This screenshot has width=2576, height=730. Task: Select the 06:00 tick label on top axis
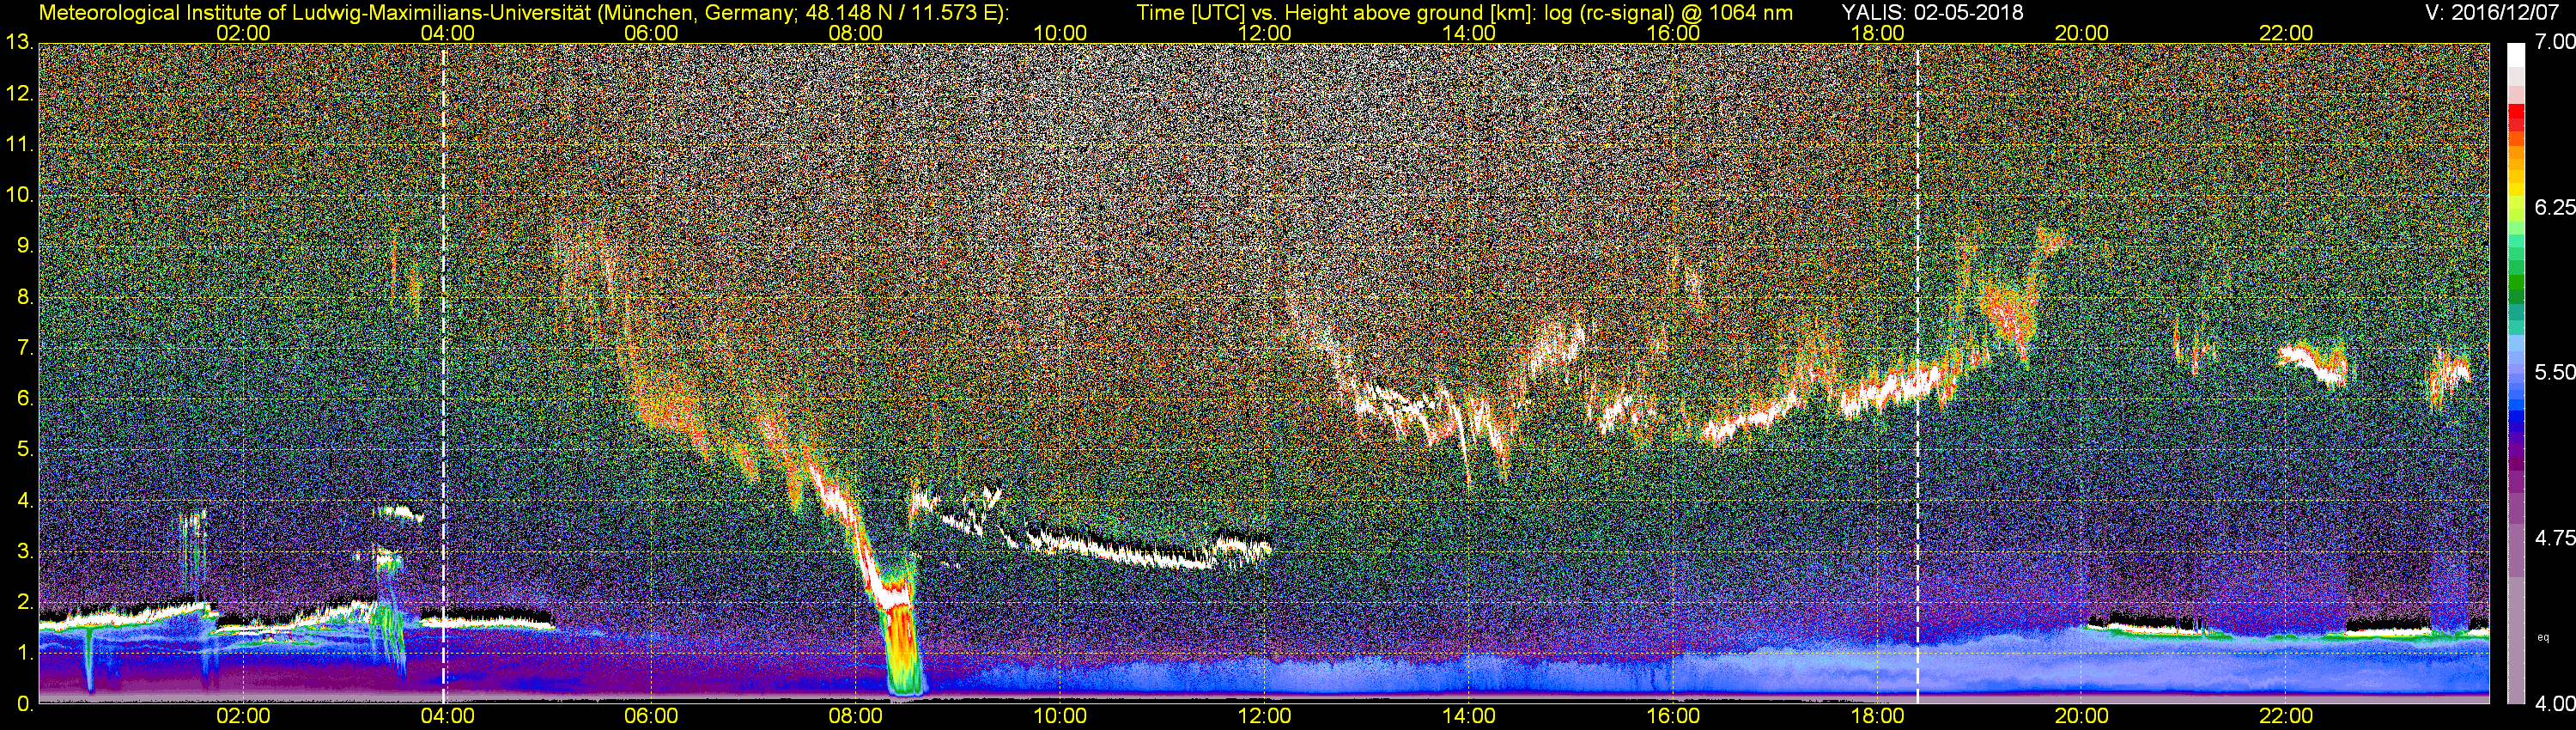coord(651,33)
